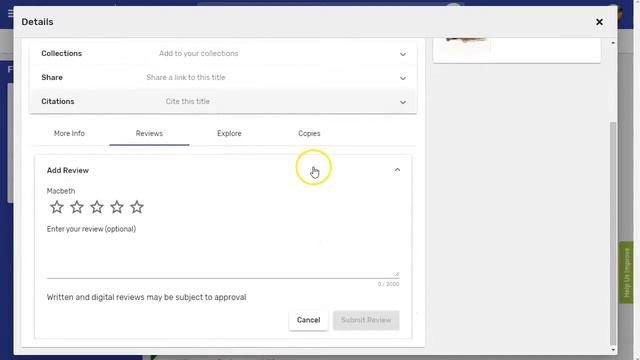Click the dialog vertical scrollbar

click(613, 233)
